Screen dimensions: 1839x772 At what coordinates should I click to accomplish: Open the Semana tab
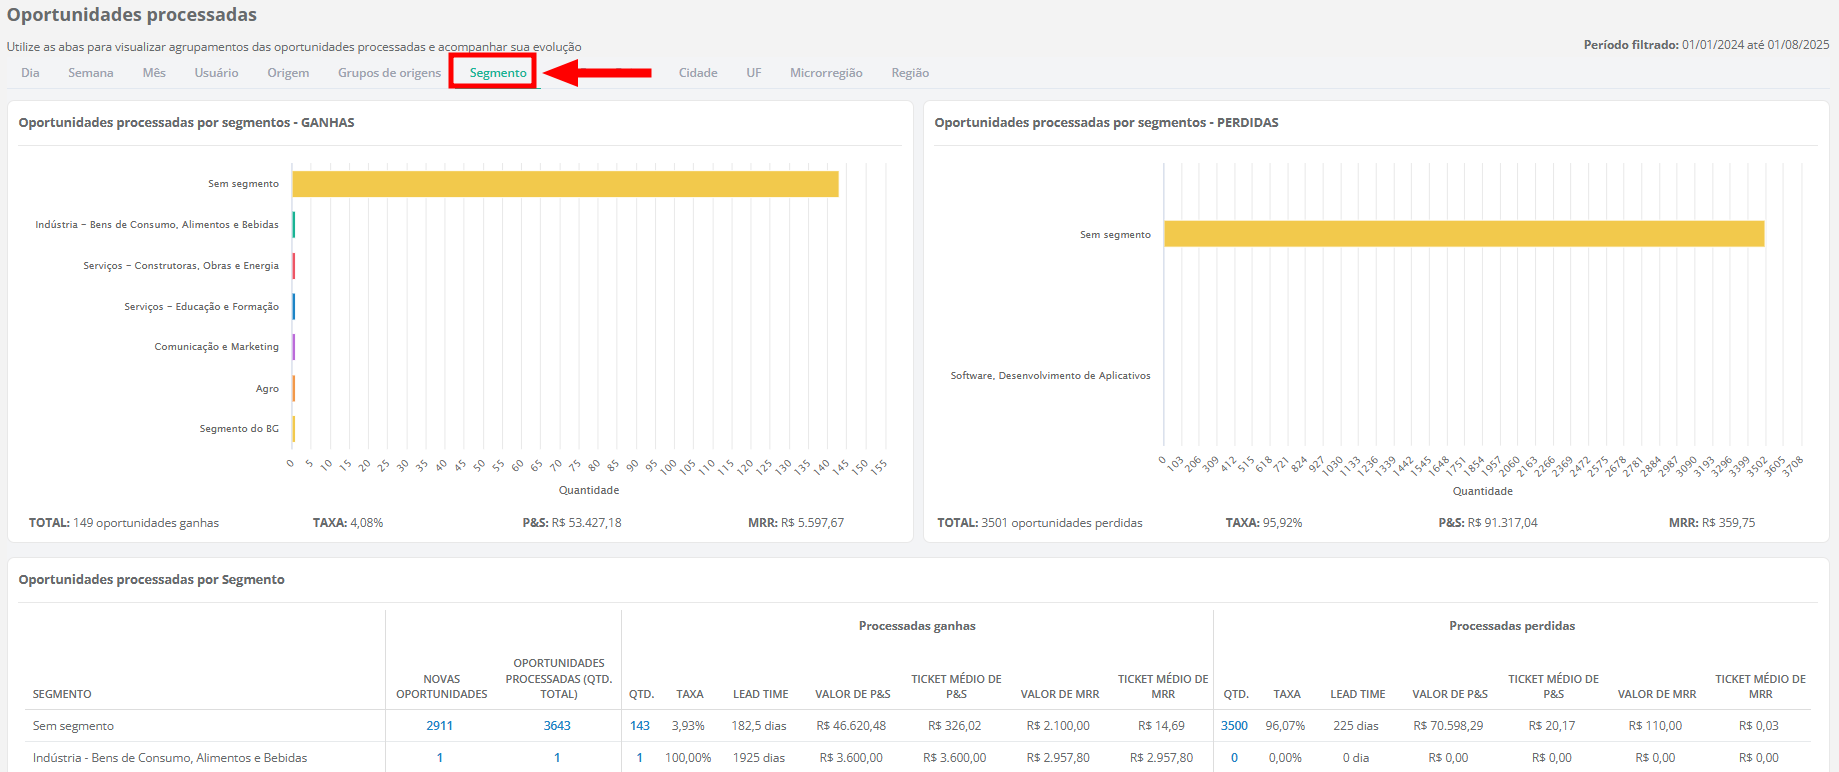tap(90, 73)
